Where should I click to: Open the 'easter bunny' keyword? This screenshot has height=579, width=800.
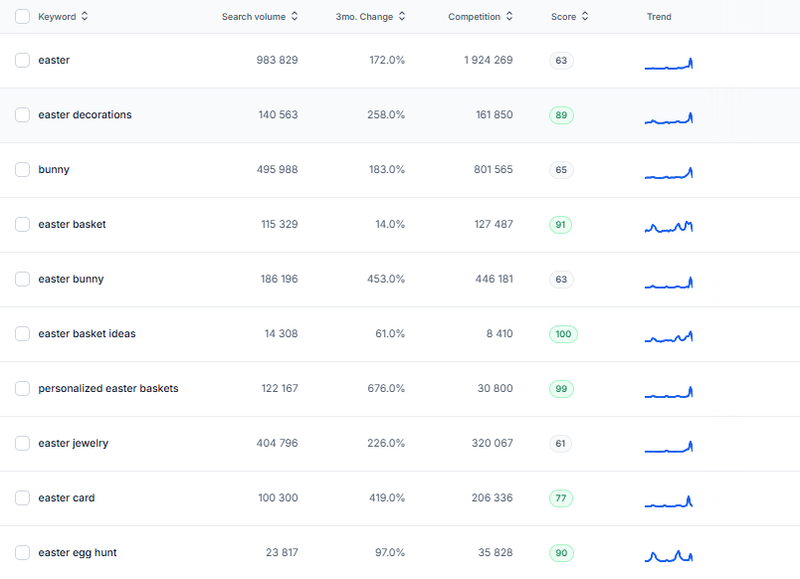pos(71,279)
